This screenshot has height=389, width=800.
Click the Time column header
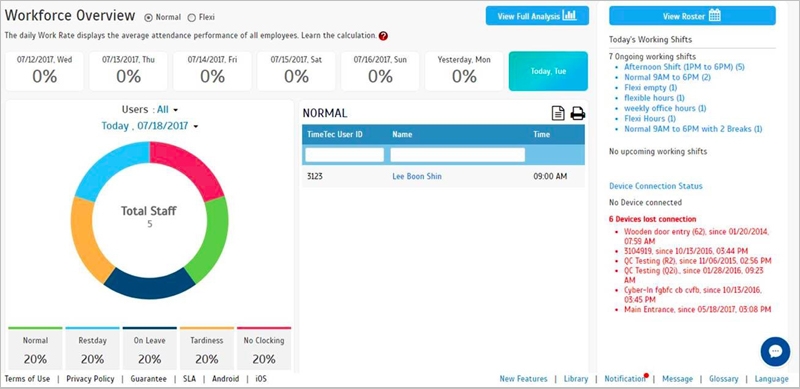click(541, 135)
